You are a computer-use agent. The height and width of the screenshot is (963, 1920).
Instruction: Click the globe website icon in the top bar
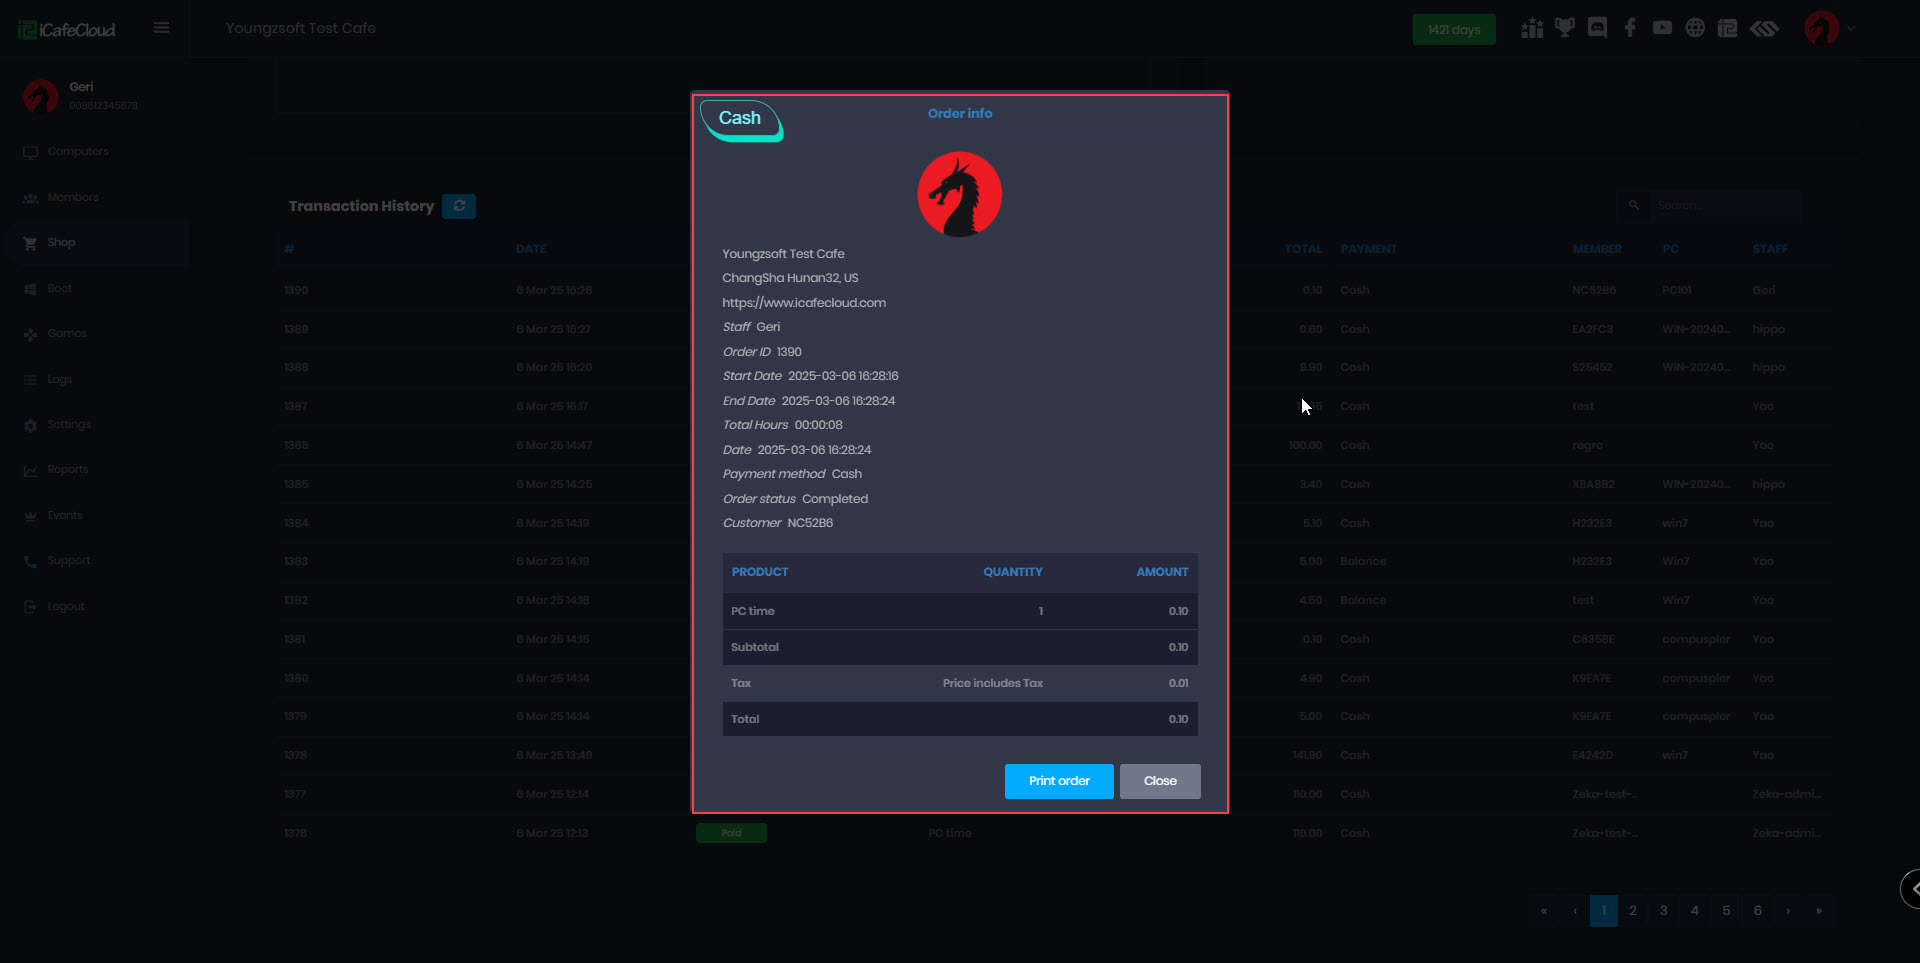pos(1695,28)
